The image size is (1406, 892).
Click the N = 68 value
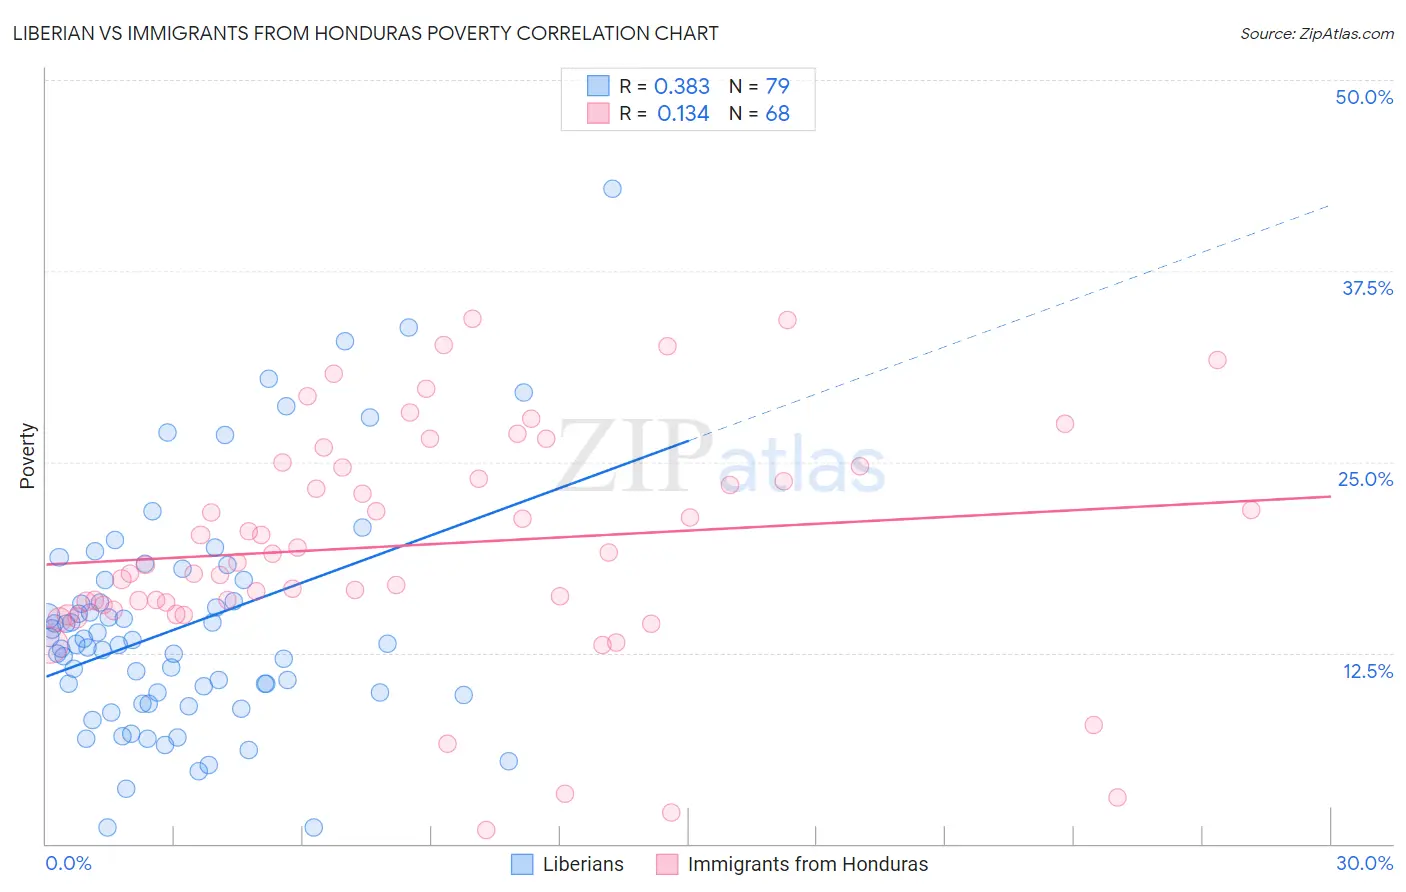(759, 113)
